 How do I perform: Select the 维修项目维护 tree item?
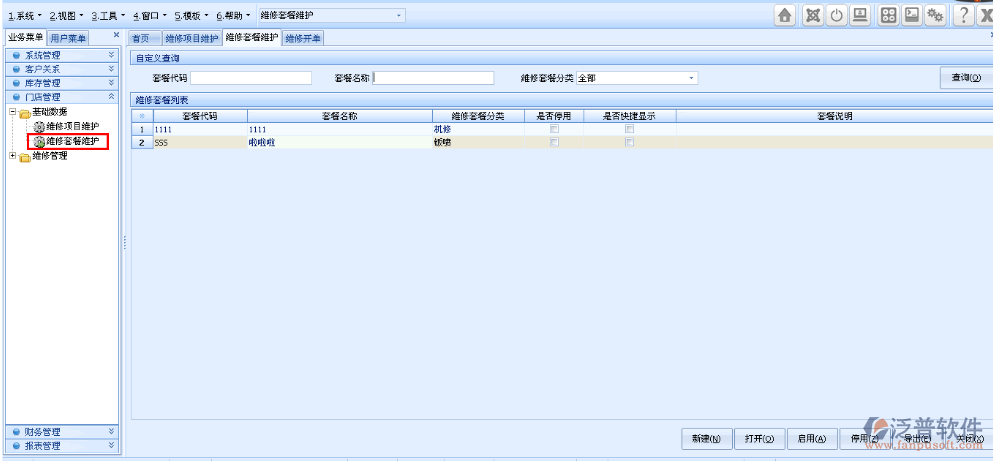pos(72,127)
